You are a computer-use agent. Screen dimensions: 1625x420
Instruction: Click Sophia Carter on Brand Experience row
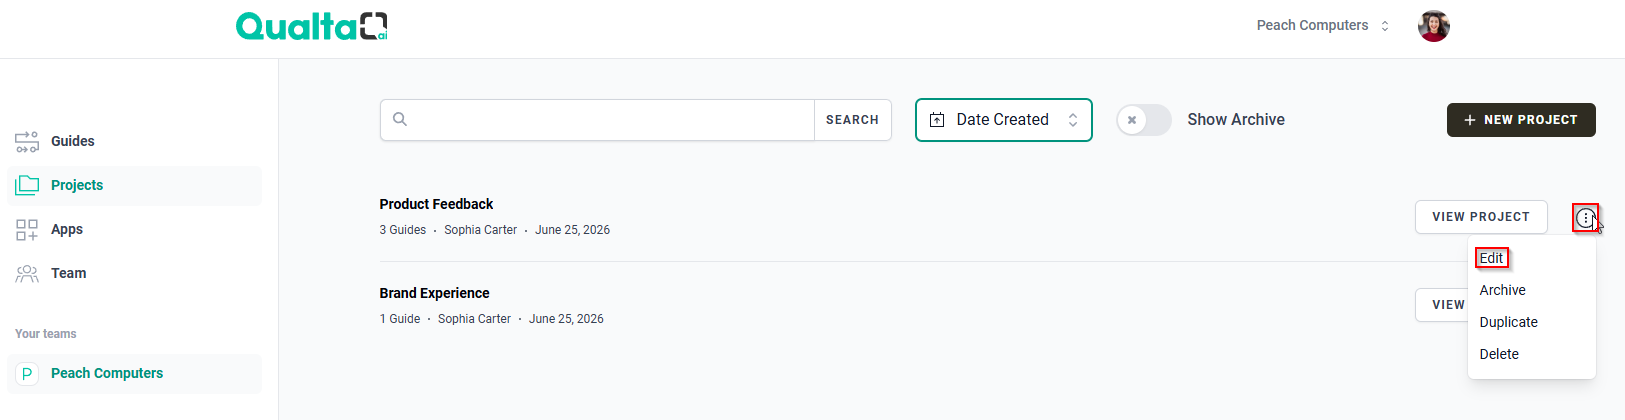(474, 319)
